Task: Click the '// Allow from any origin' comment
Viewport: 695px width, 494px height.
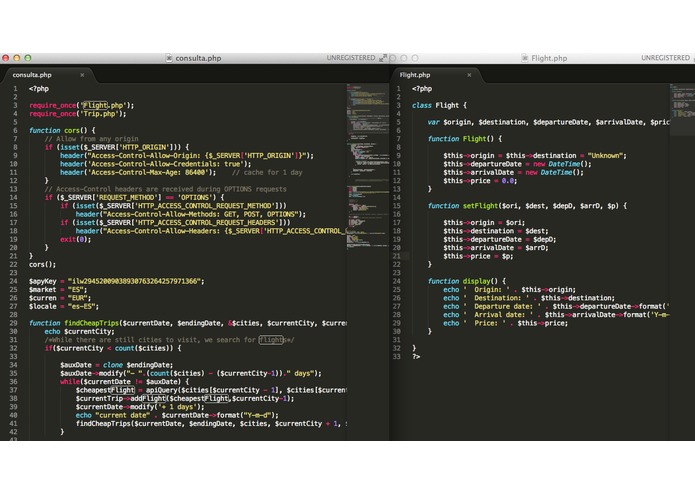Action: (x=91, y=139)
